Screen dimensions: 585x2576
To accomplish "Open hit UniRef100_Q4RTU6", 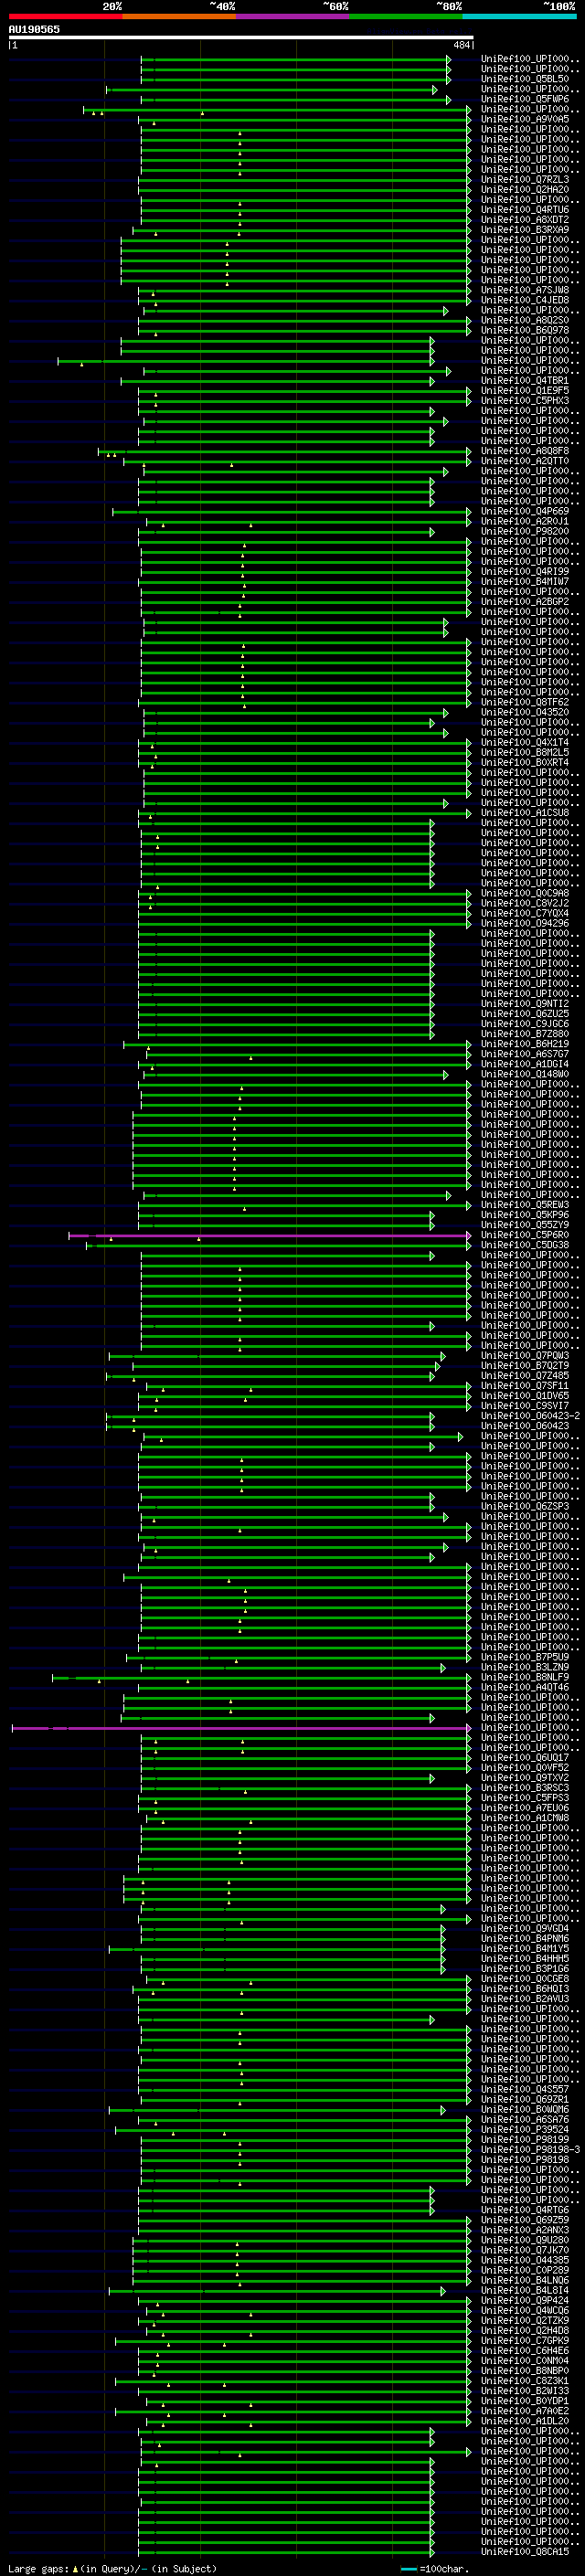I will point(525,209).
